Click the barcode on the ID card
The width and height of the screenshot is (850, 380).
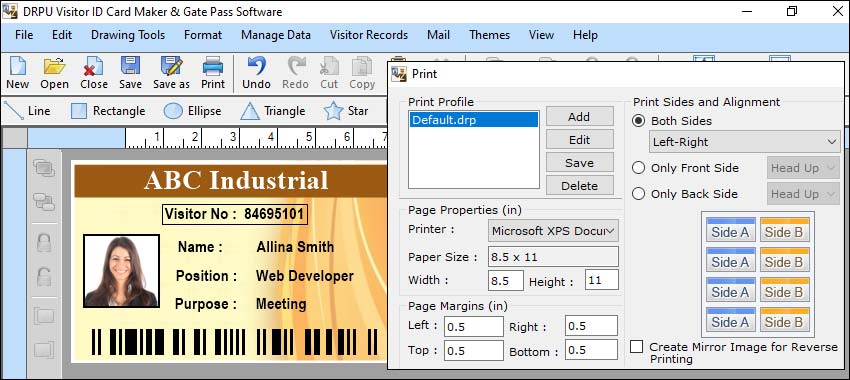click(234, 342)
